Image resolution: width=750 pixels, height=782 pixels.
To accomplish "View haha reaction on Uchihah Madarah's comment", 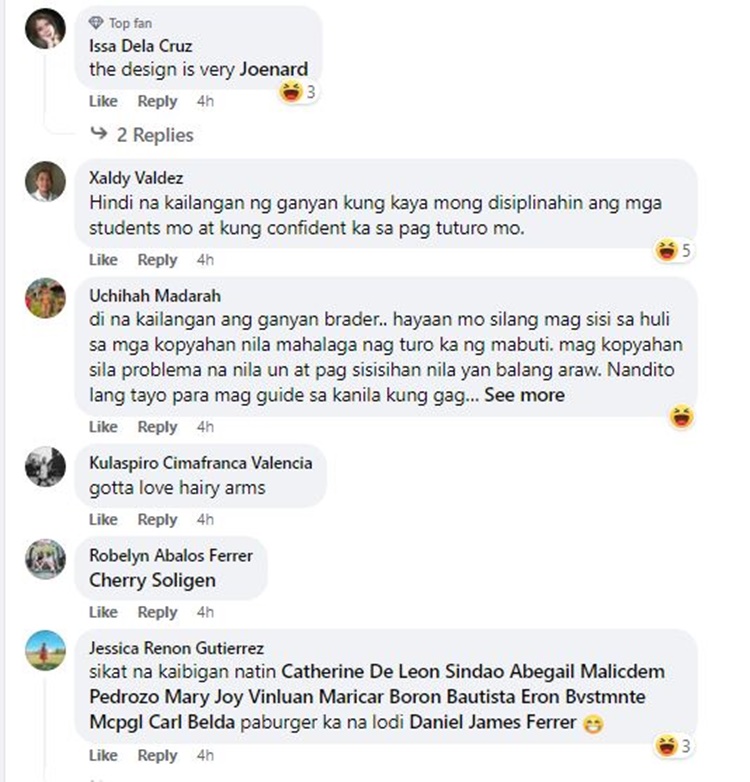I will pos(681,417).
